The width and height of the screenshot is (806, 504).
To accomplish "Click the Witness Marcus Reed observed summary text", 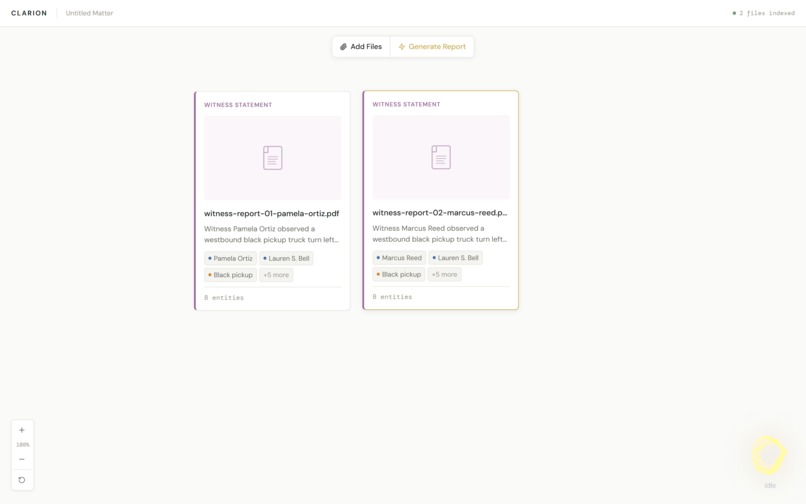I will [x=439, y=233].
